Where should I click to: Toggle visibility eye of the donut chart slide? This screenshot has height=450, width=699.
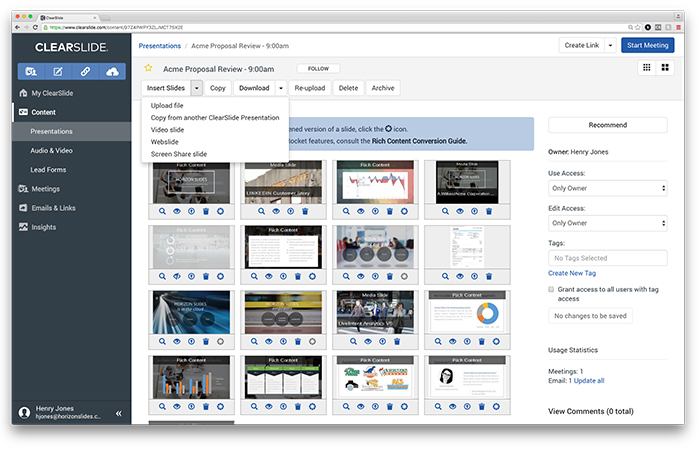click(x=452, y=342)
